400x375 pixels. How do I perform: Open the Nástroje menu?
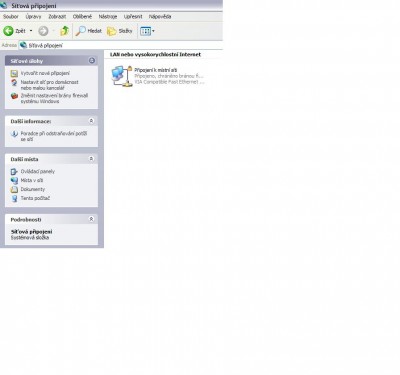point(108,16)
